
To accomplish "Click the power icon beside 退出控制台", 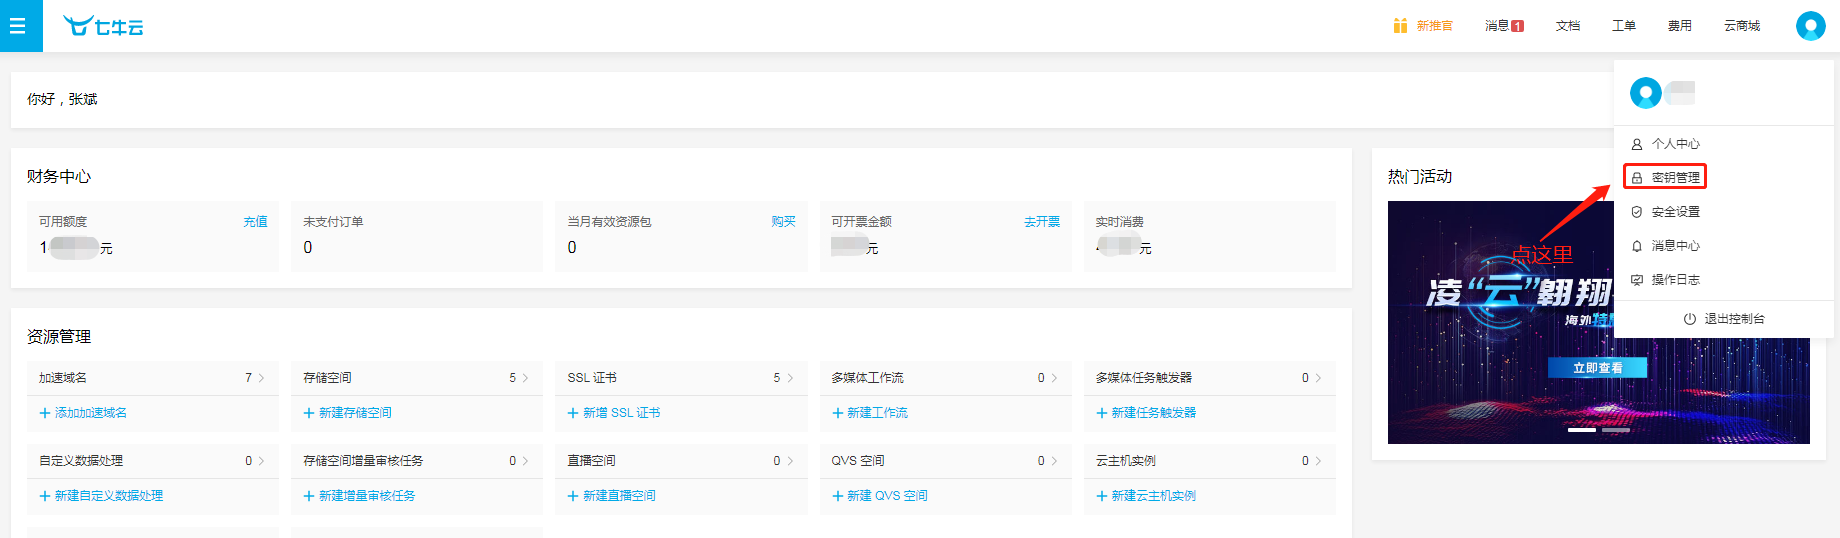I will tap(1690, 319).
